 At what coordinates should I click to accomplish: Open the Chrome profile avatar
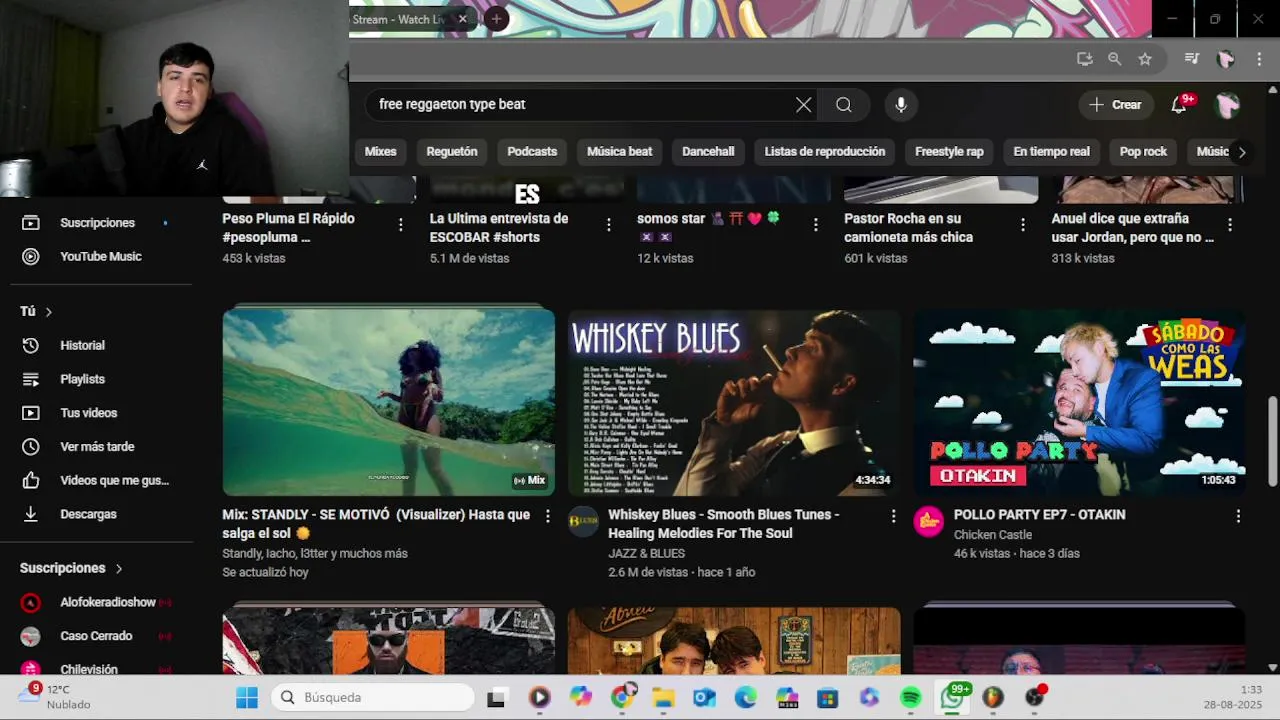coord(1225,59)
